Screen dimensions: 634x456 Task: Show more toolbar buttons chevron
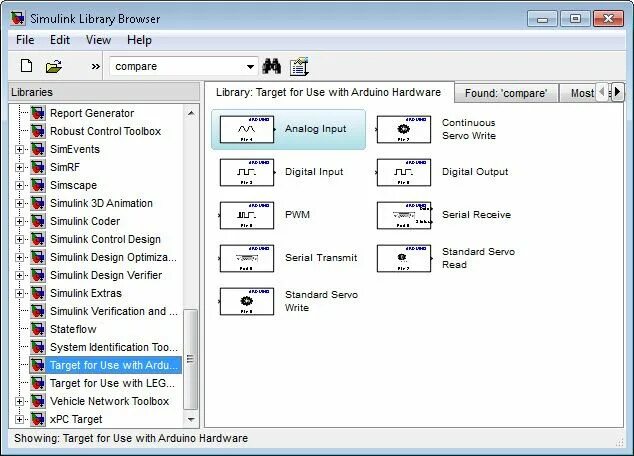point(95,66)
